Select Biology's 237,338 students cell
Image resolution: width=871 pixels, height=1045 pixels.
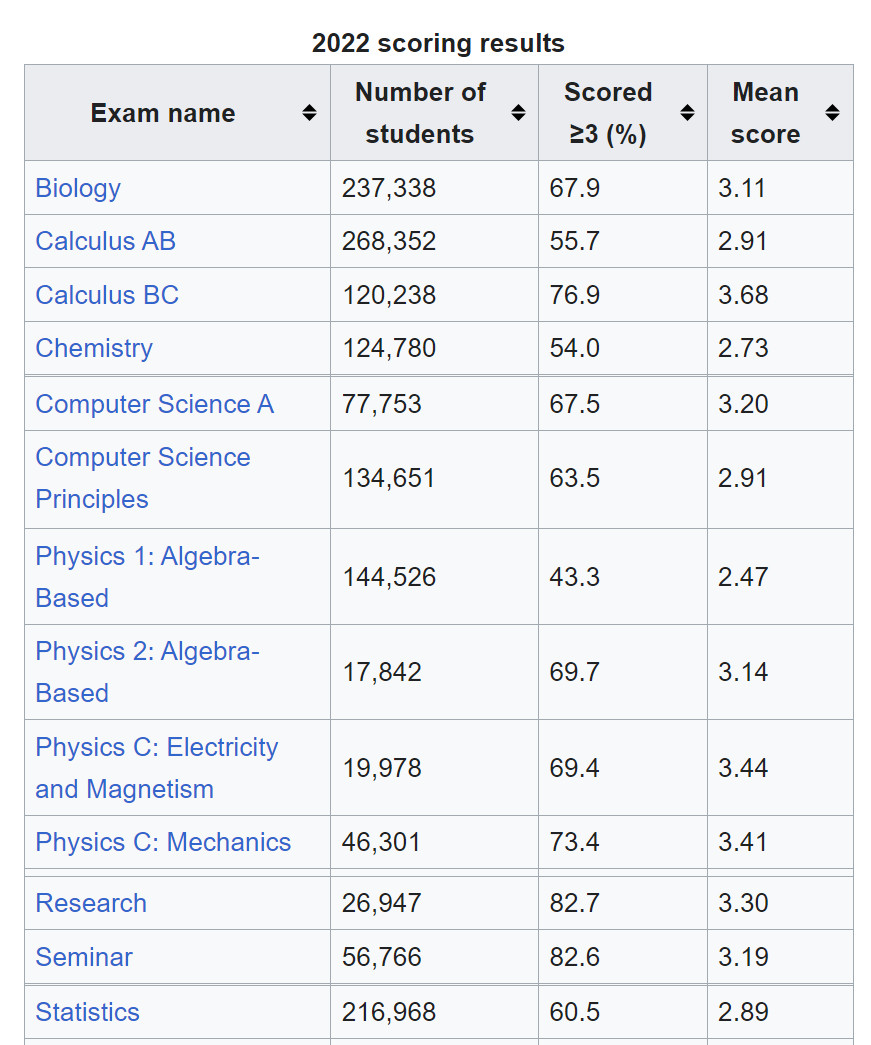pyautogui.click(x=389, y=188)
